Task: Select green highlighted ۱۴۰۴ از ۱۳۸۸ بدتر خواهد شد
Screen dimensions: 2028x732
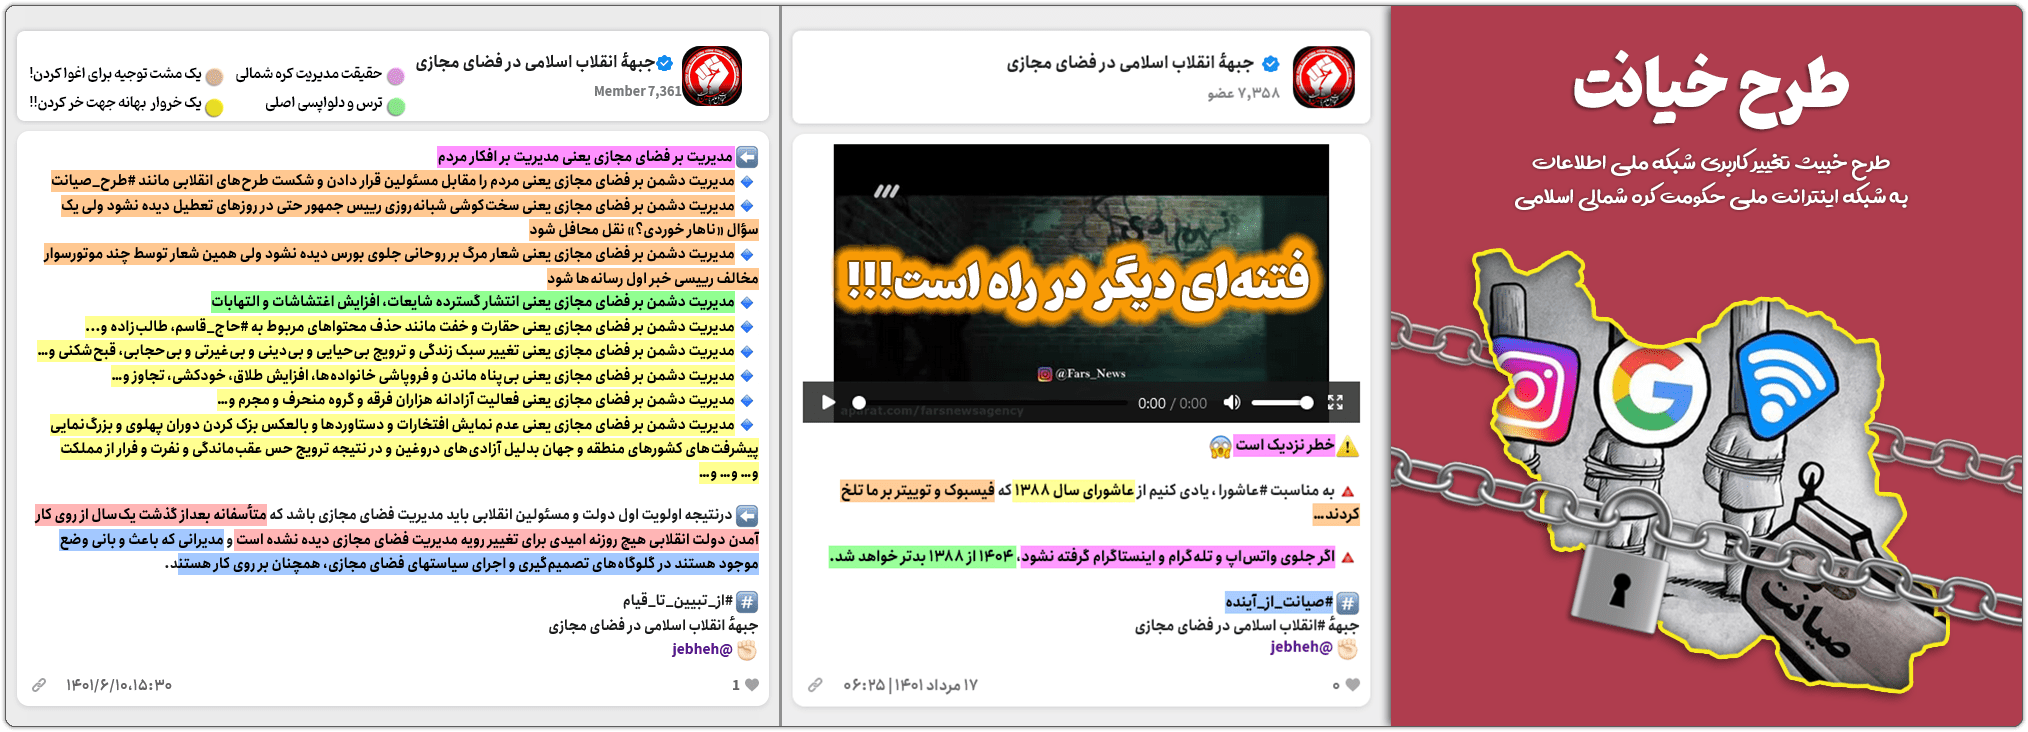Action: [922, 557]
